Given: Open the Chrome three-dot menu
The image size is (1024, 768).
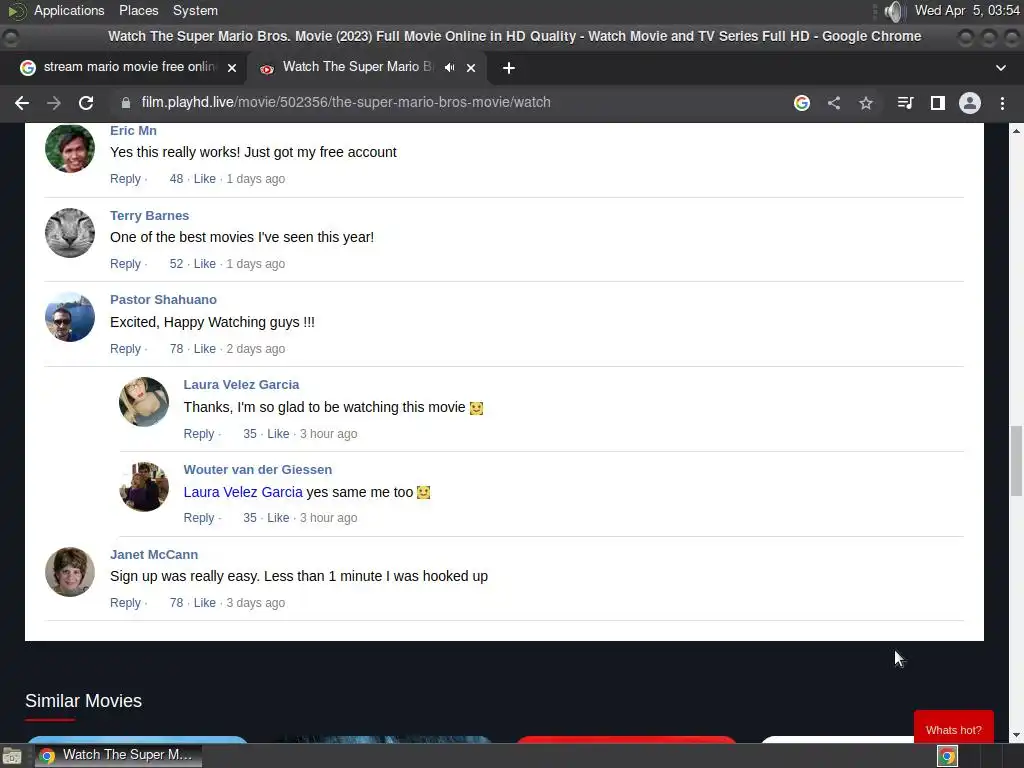Looking at the screenshot, I should 1002,103.
